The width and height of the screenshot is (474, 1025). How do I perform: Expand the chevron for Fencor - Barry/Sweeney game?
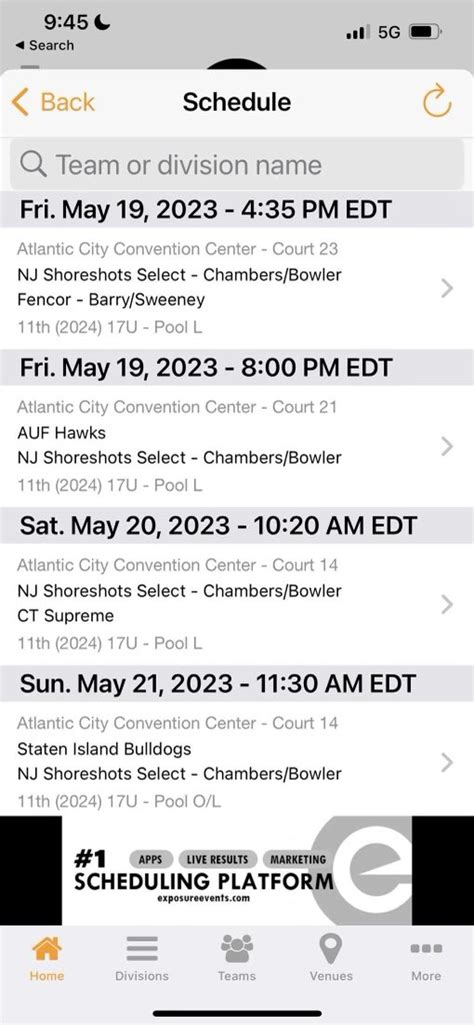point(447,288)
